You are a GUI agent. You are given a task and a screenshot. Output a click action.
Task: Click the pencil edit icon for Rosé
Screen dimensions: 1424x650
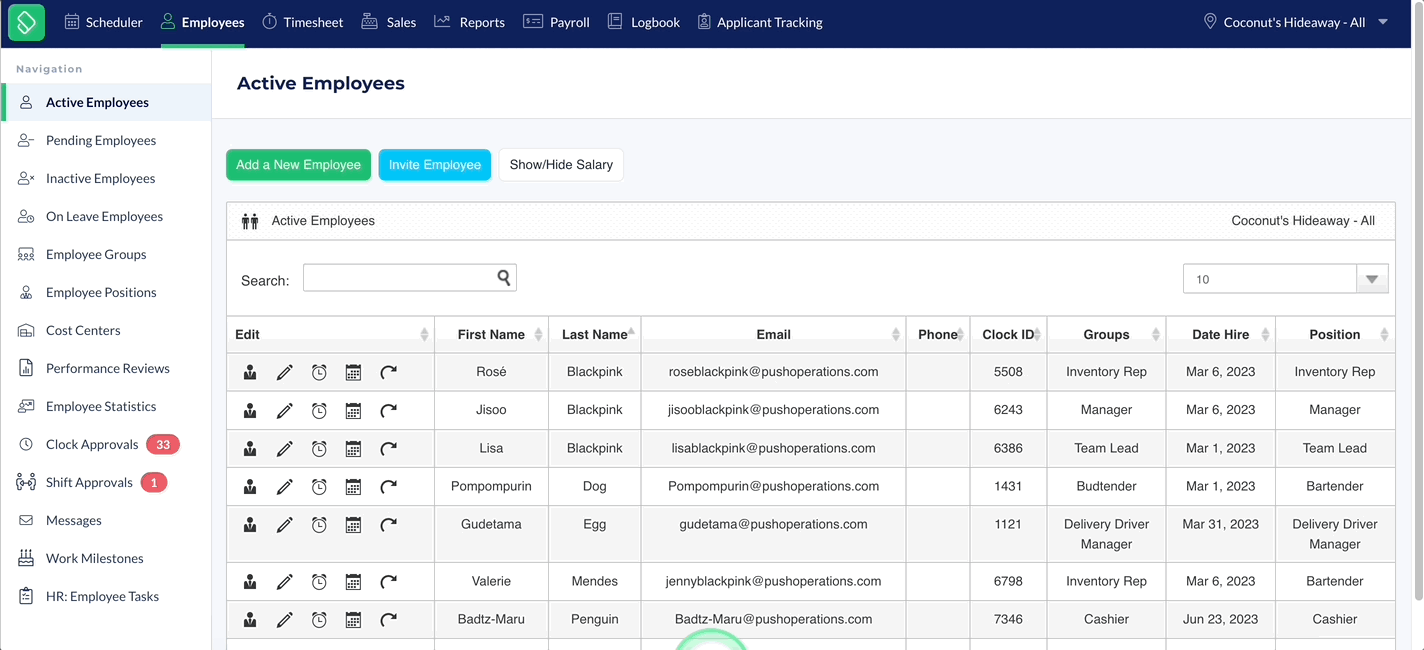click(285, 372)
